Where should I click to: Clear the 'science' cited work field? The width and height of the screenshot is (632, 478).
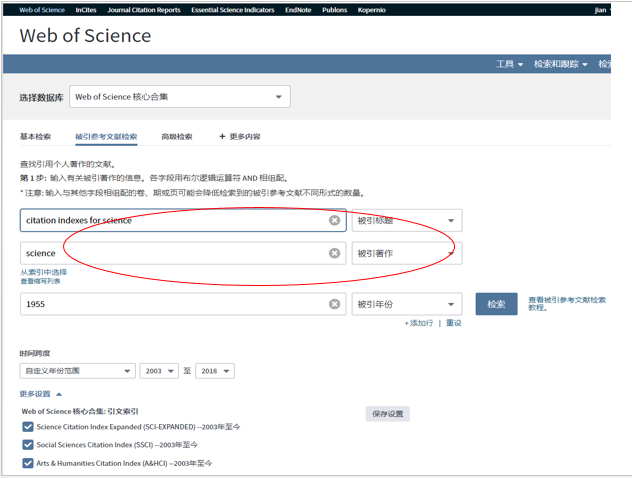pos(334,253)
